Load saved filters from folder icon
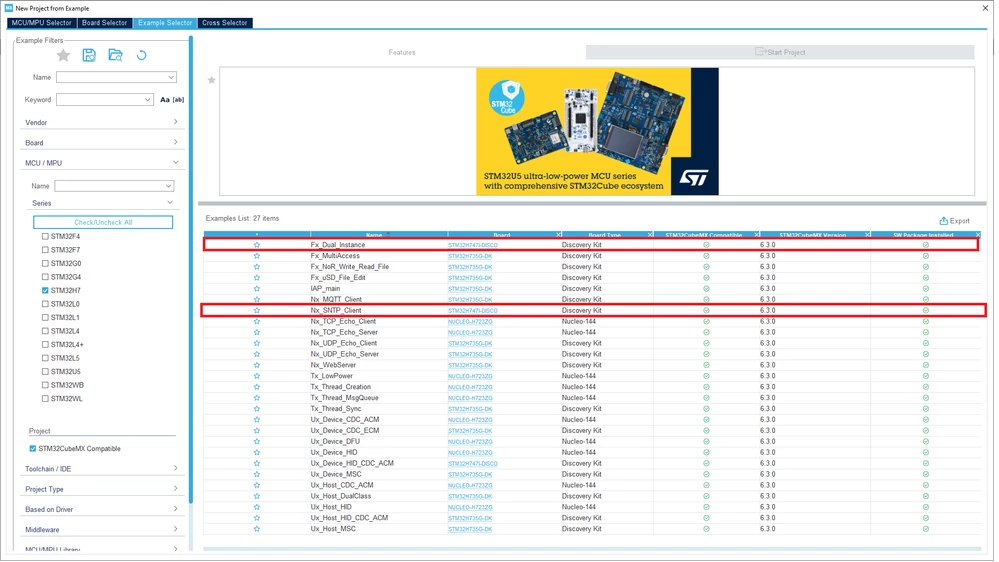Screen dimensions: 999x562 click(x=115, y=55)
